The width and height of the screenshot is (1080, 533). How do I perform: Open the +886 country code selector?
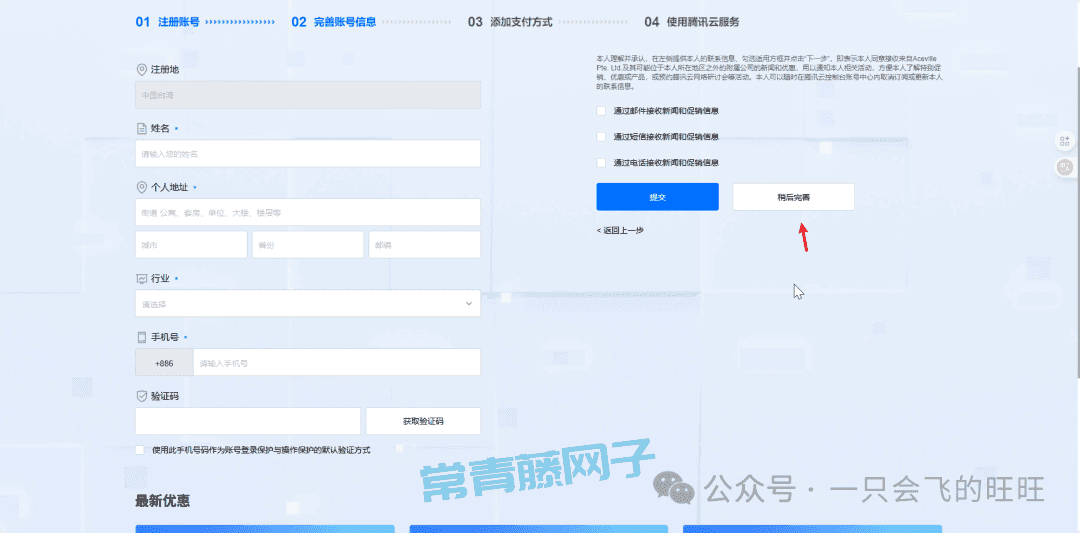(x=164, y=362)
